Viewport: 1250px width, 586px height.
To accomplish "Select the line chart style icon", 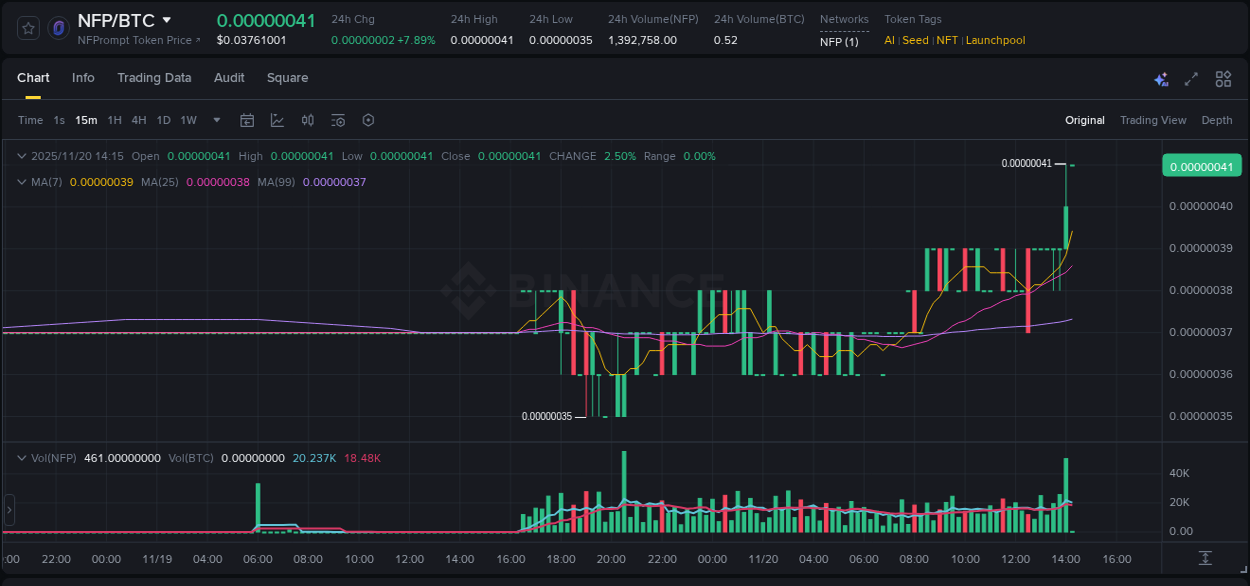I will coord(277,120).
